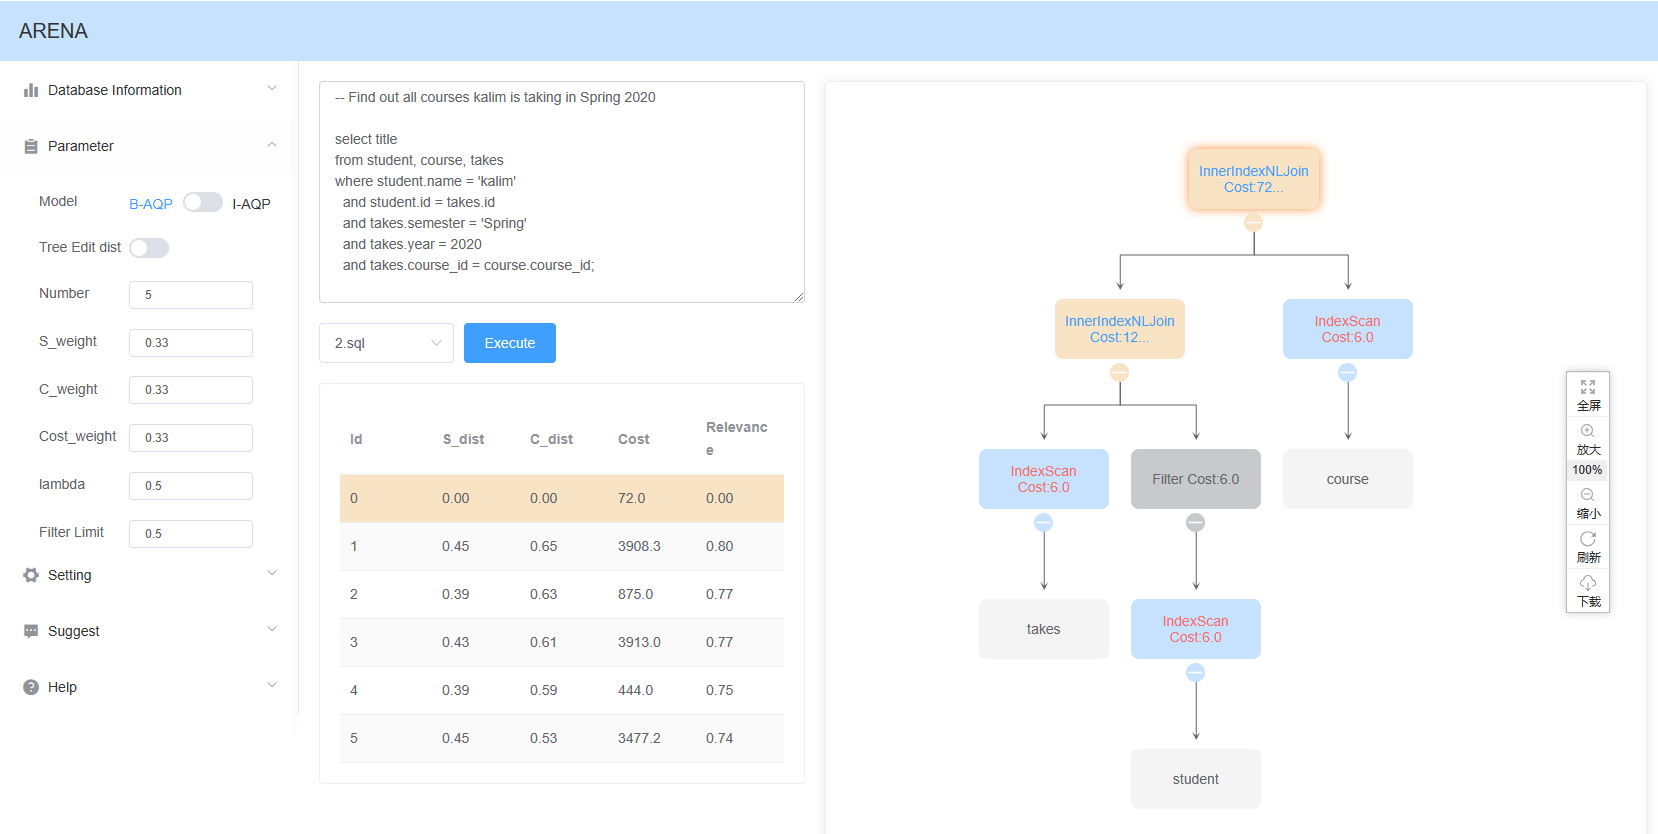This screenshot has width=1658, height=834.
Task: Collapse the root InnerIndexNLJoin node
Action: click(x=1253, y=223)
